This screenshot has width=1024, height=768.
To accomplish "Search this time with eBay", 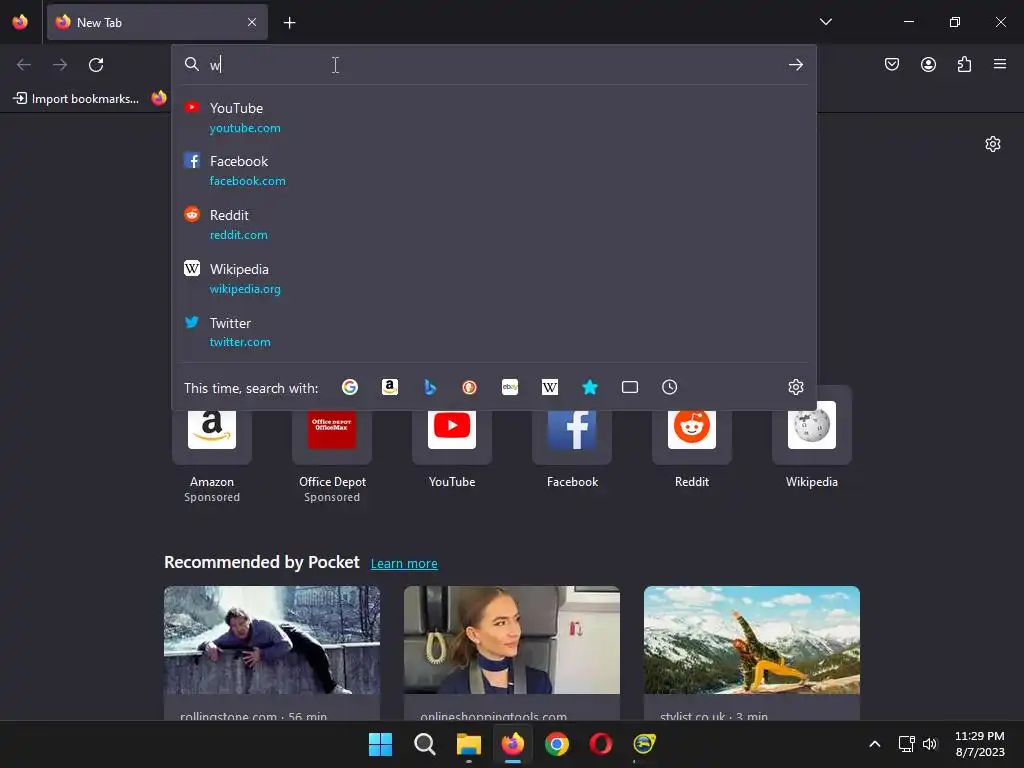I will (510, 387).
